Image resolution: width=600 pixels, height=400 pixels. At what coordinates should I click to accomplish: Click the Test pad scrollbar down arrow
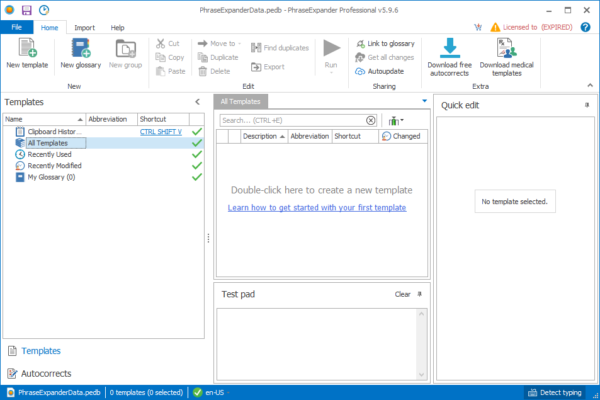point(421,375)
